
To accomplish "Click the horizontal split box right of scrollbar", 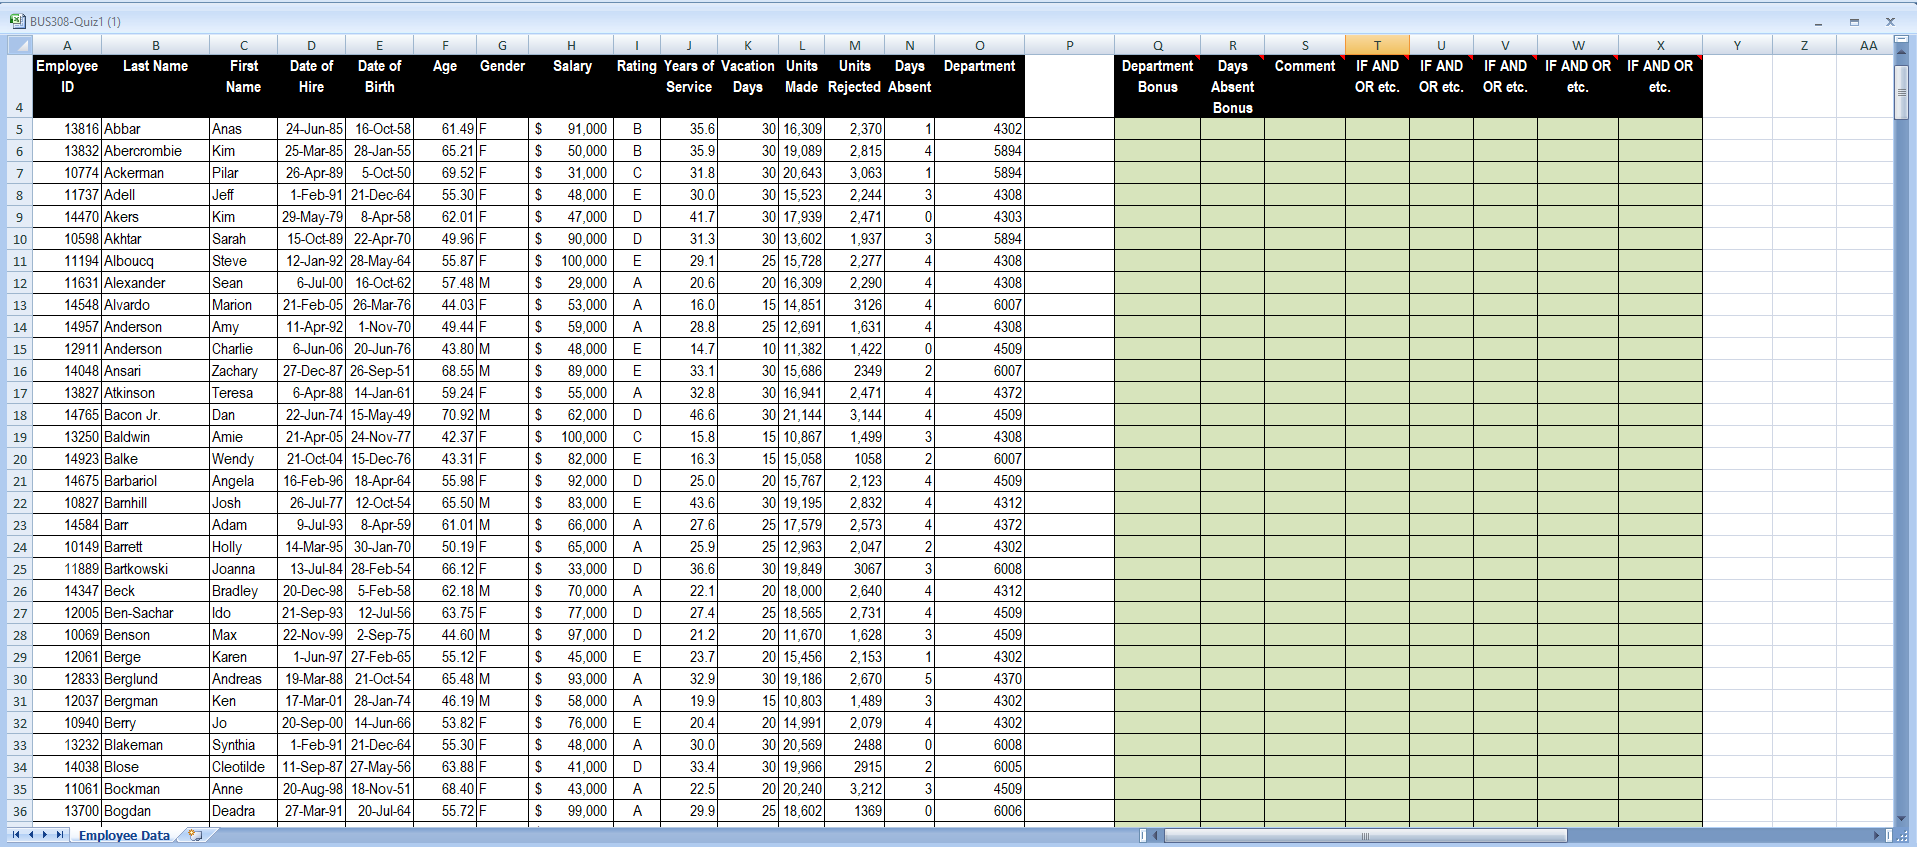I will coord(1889,835).
